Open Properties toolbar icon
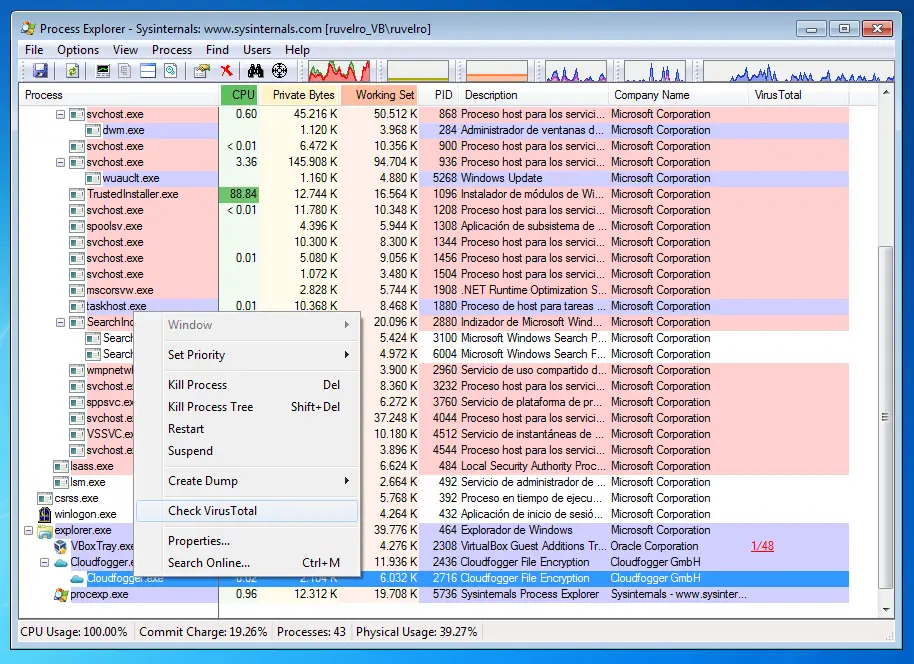This screenshot has height=664, width=914. point(202,71)
